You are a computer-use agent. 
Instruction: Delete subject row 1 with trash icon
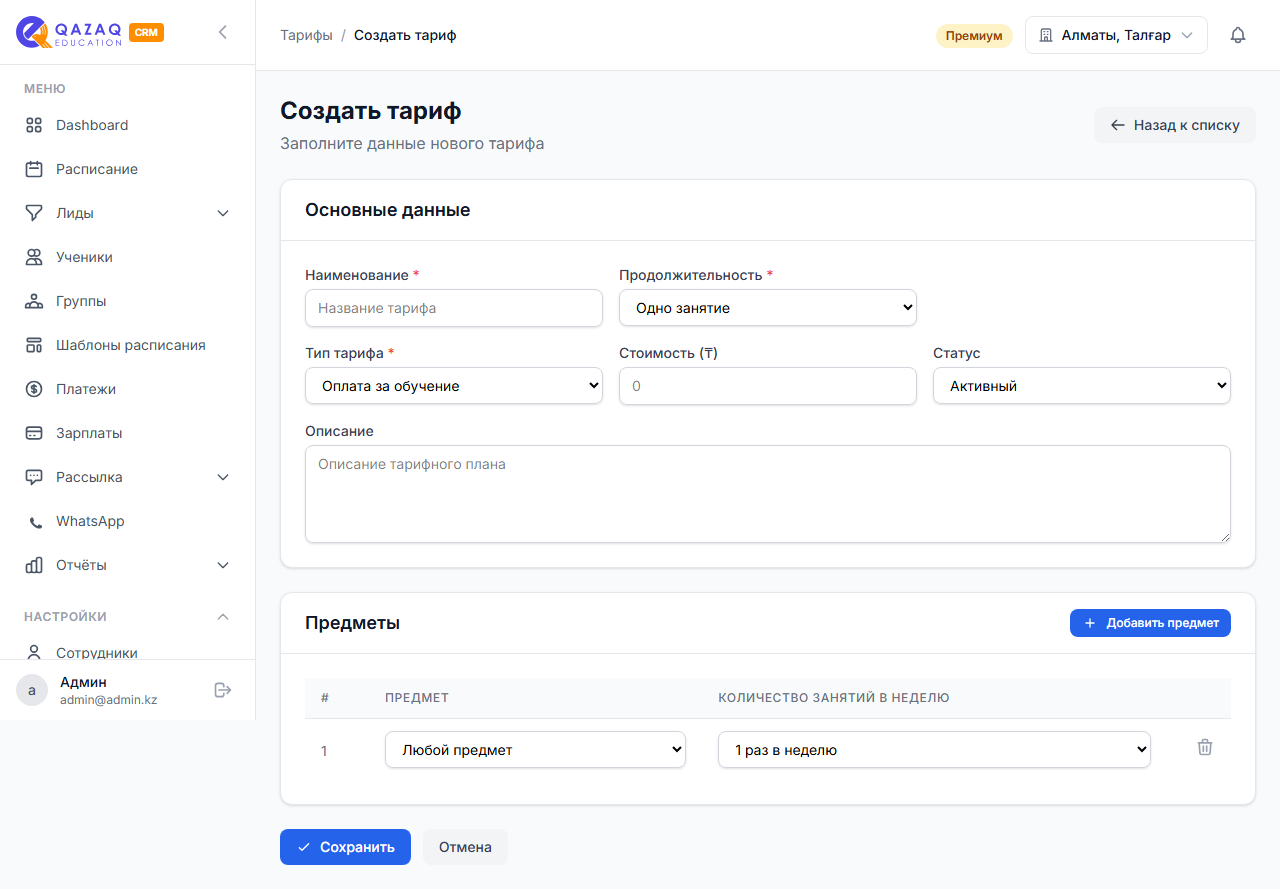point(1205,747)
